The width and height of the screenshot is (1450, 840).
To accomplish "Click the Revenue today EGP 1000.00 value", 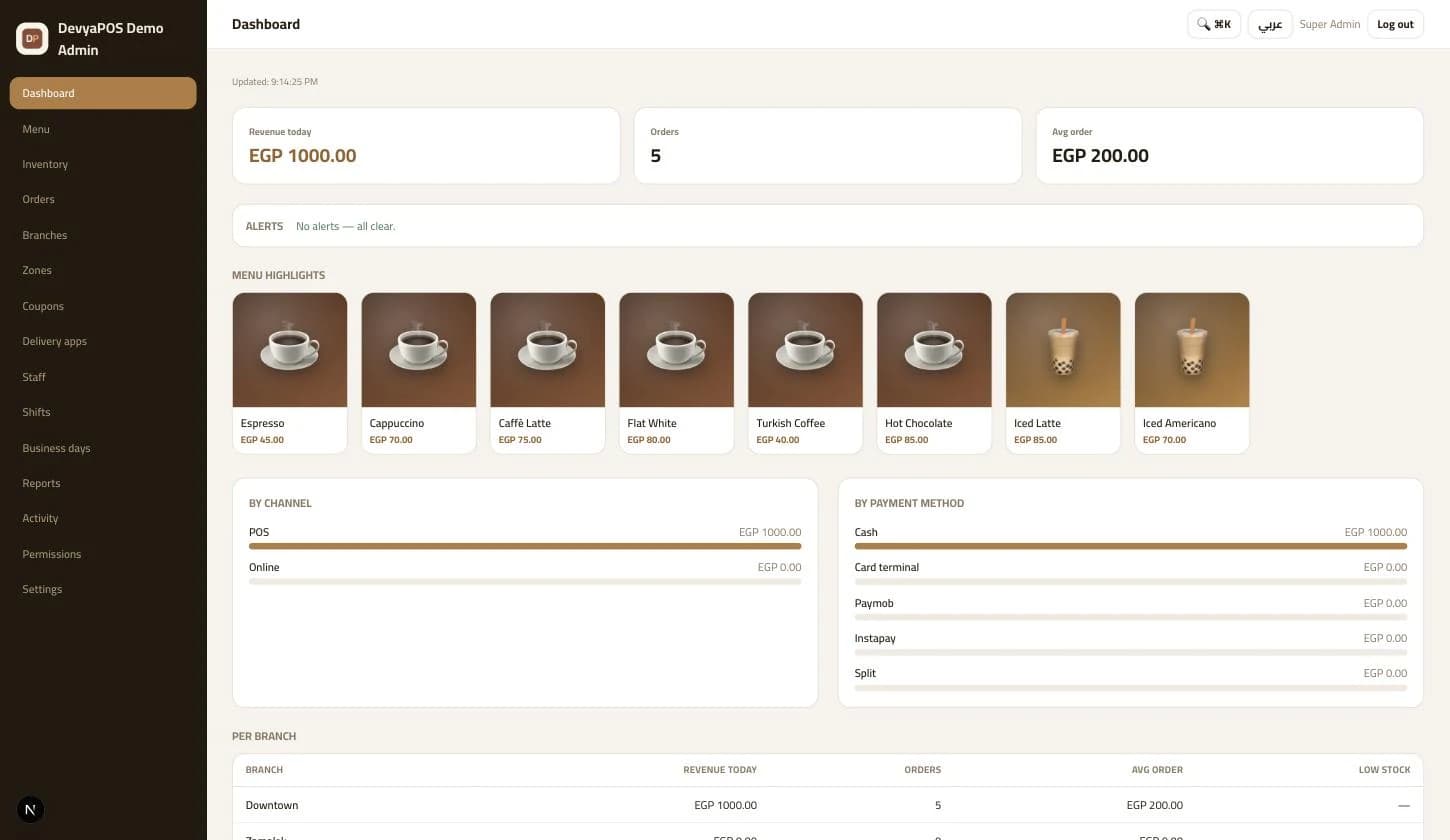I will pyautogui.click(x=302, y=155).
